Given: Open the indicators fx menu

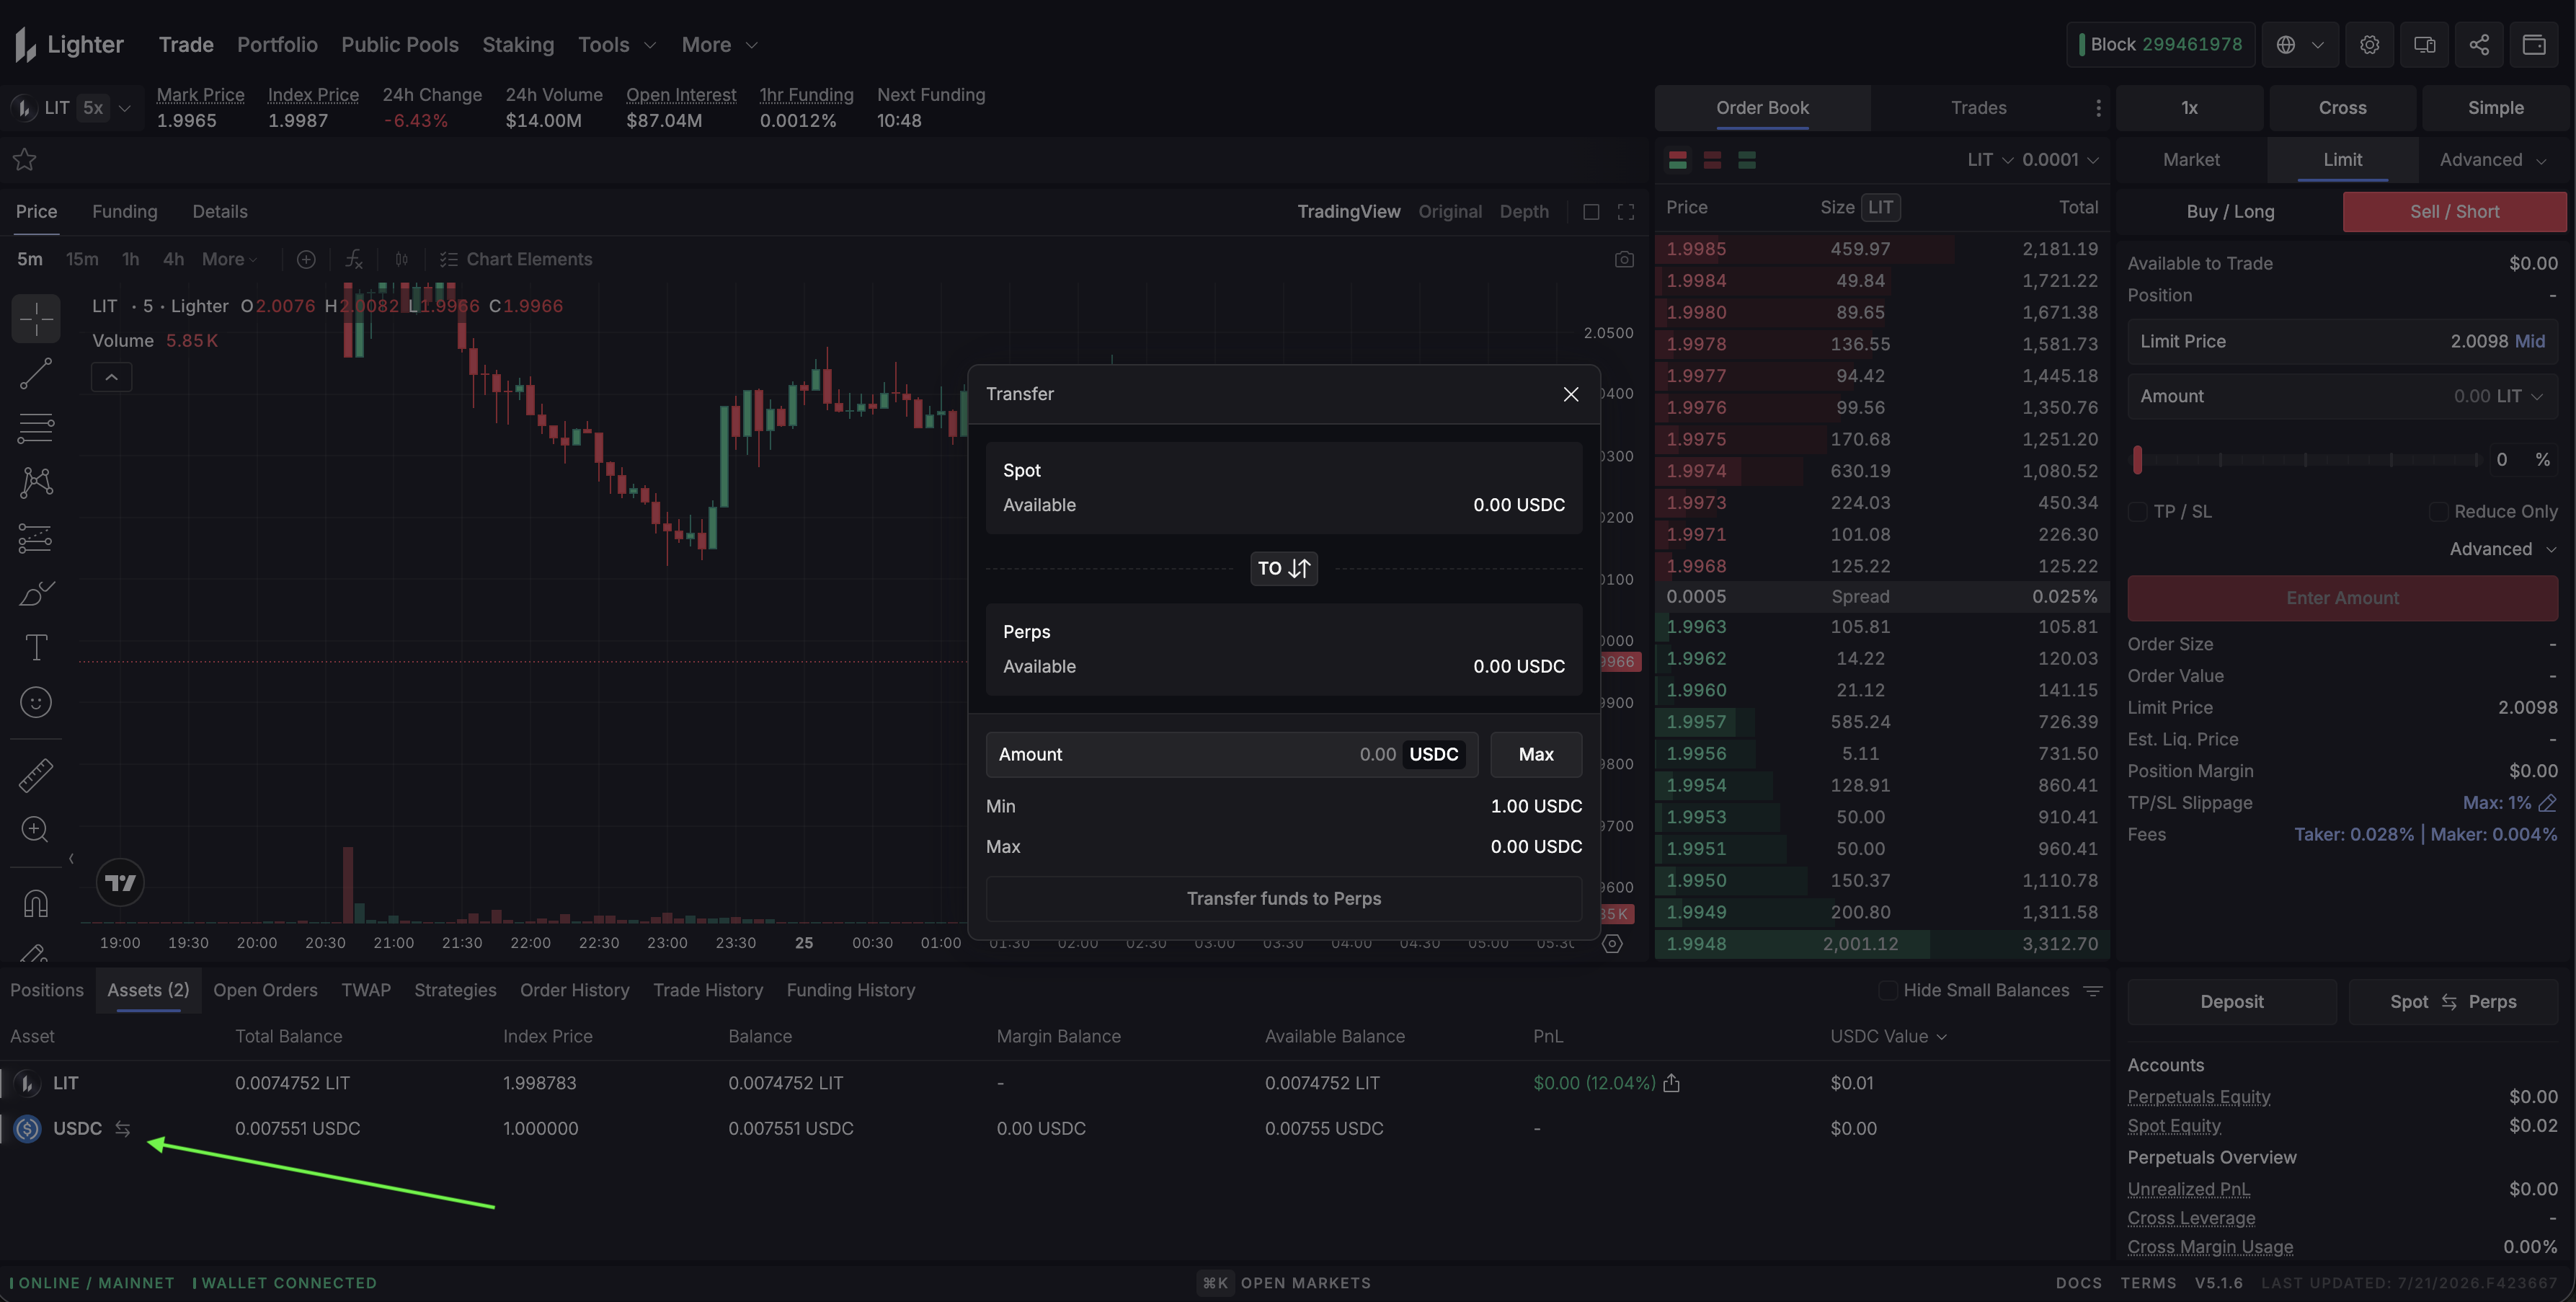Looking at the screenshot, I should 354,260.
